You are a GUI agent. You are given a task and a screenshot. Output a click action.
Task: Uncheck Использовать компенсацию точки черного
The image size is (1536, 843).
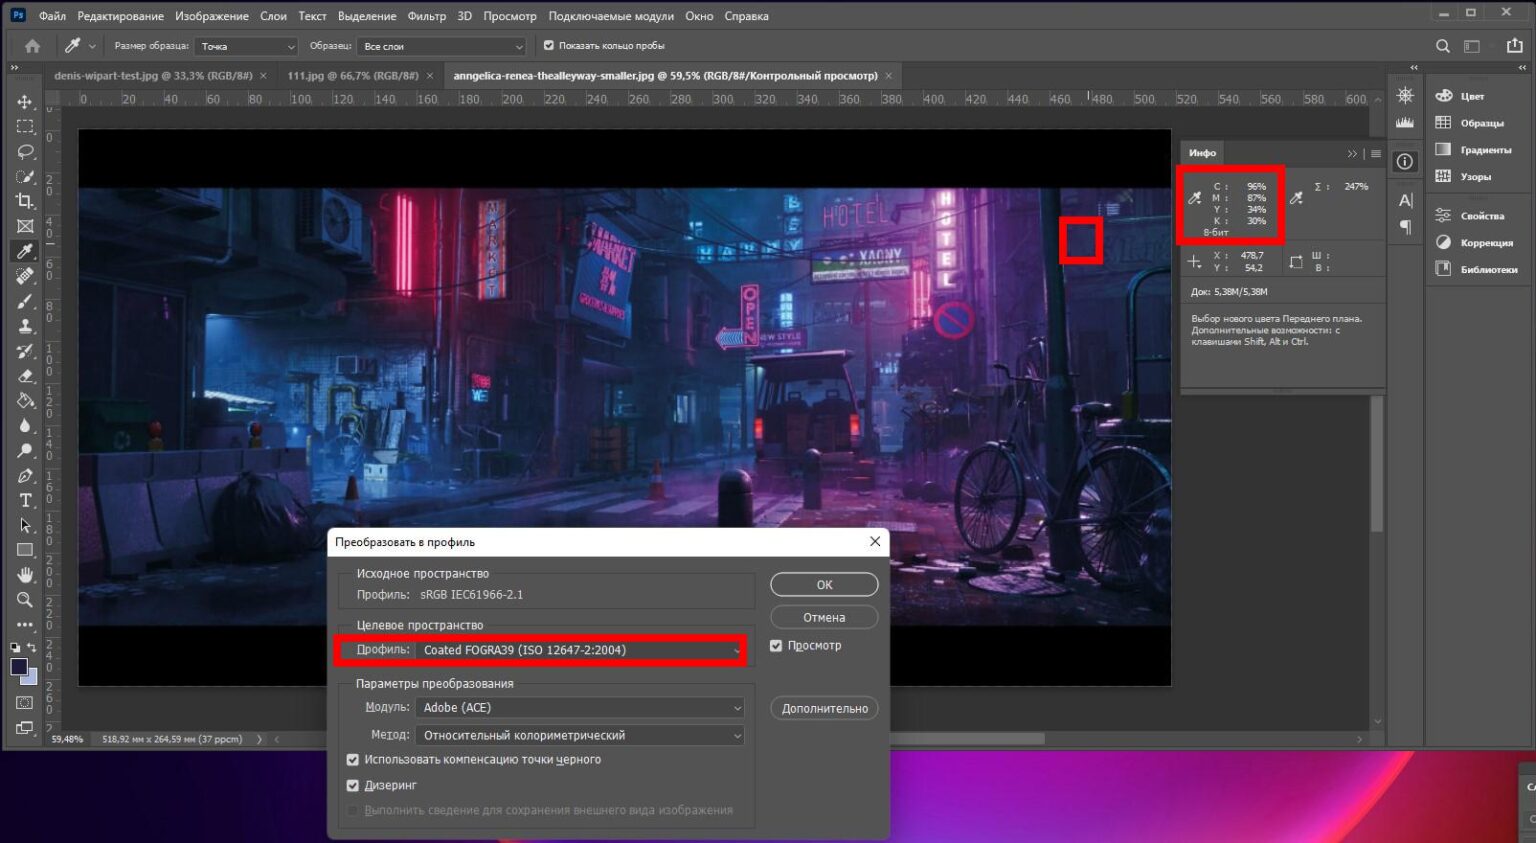click(x=352, y=760)
